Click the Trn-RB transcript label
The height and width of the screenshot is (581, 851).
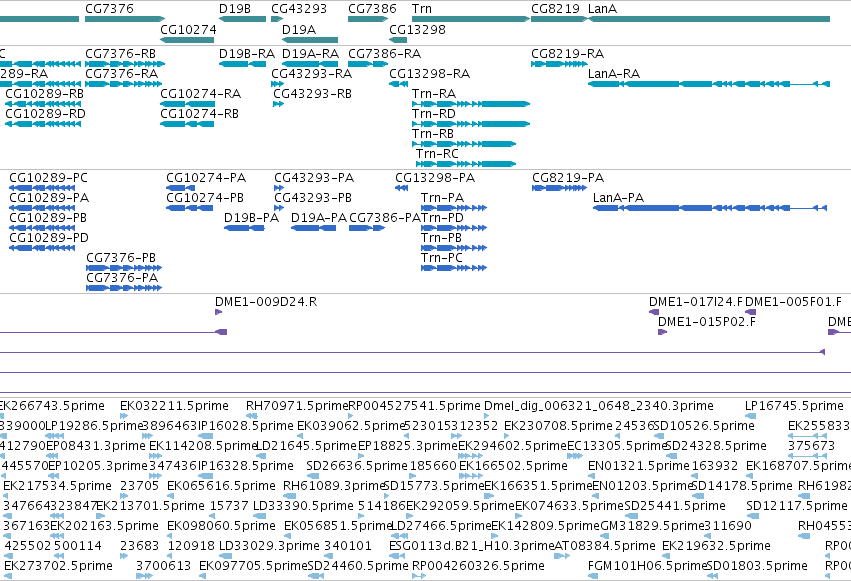pos(433,134)
